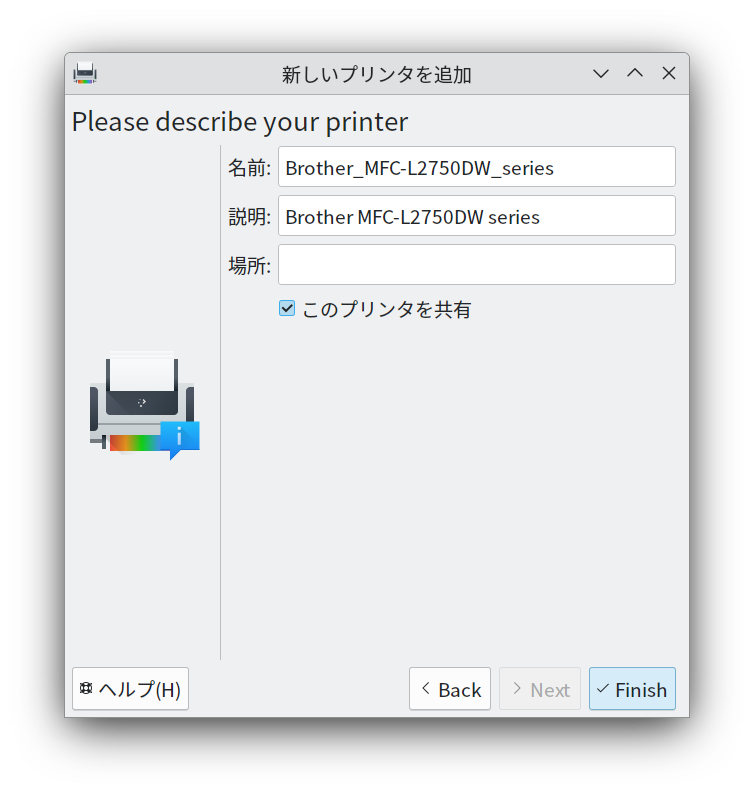
Task: Click the 説明: label
Action: click(249, 217)
